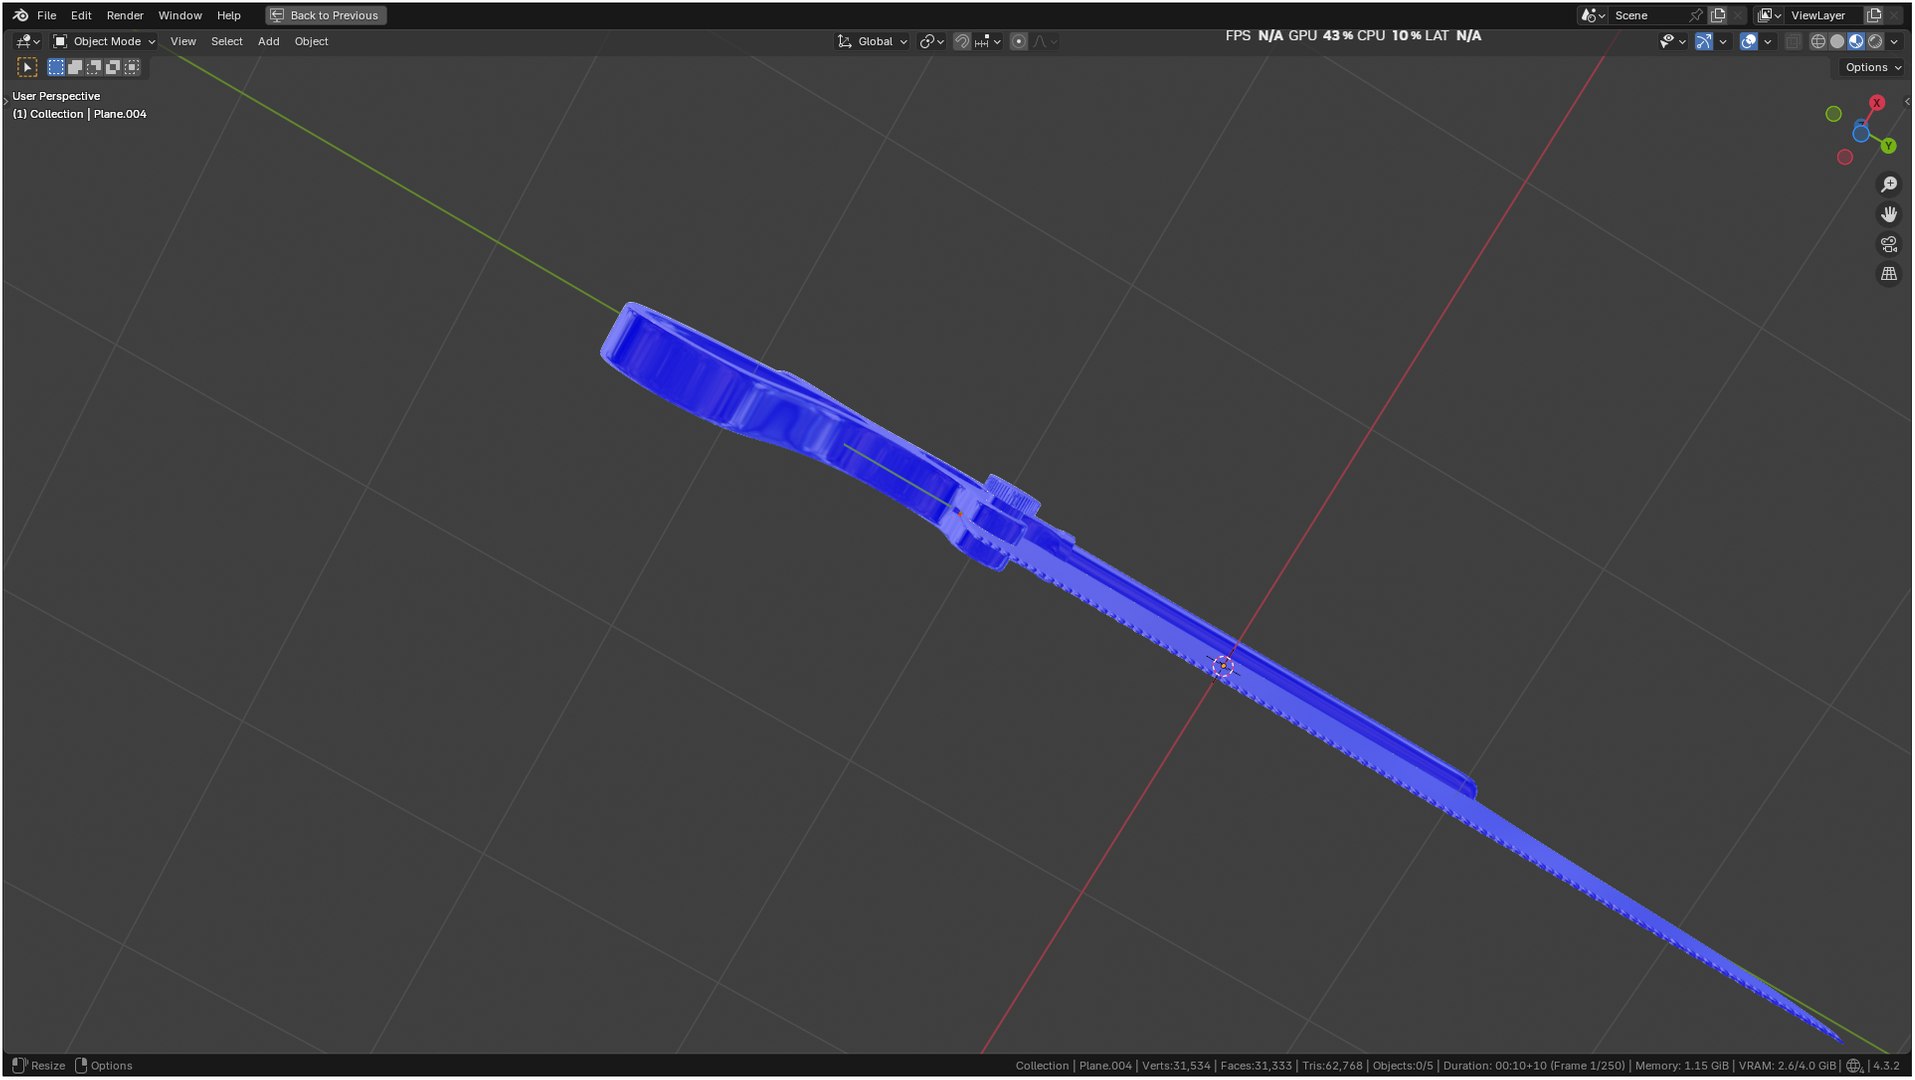Choose Set a new selection mode
This screenshot has width=1915, height=1080.
pos(56,67)
